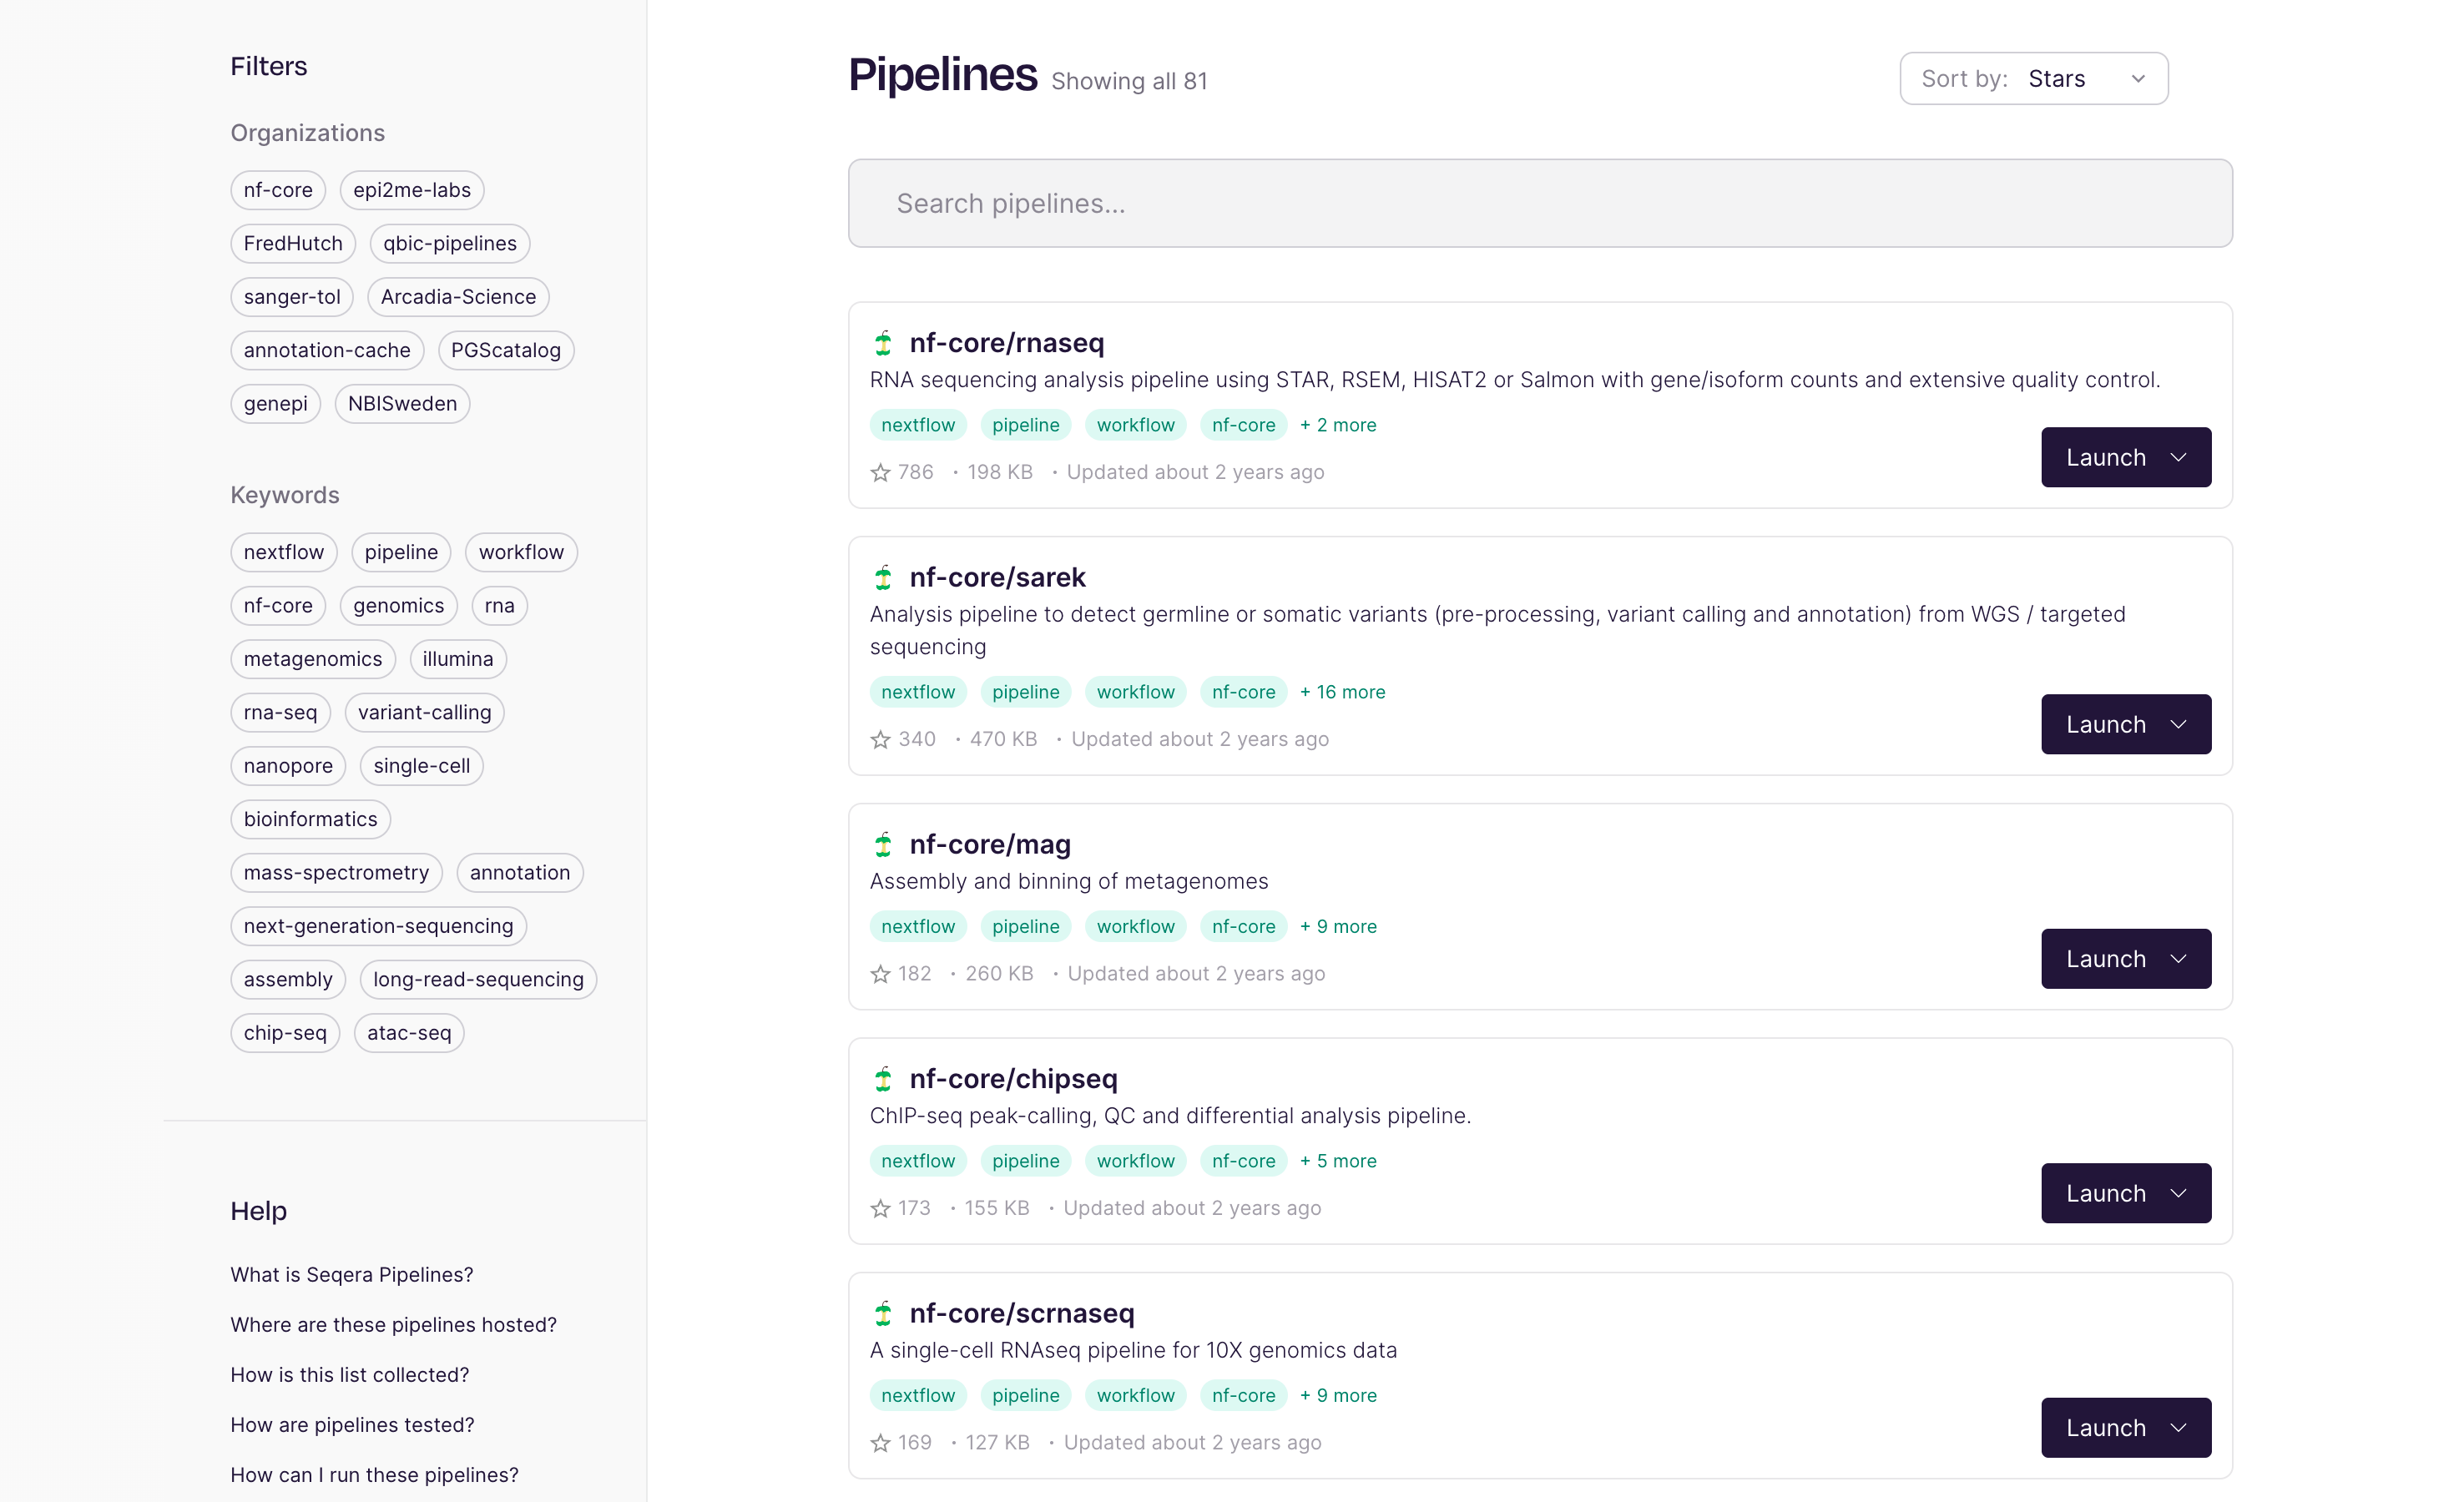
Task: Expand Launch options for nf-core/sarek
Action: pos(2179,724)
